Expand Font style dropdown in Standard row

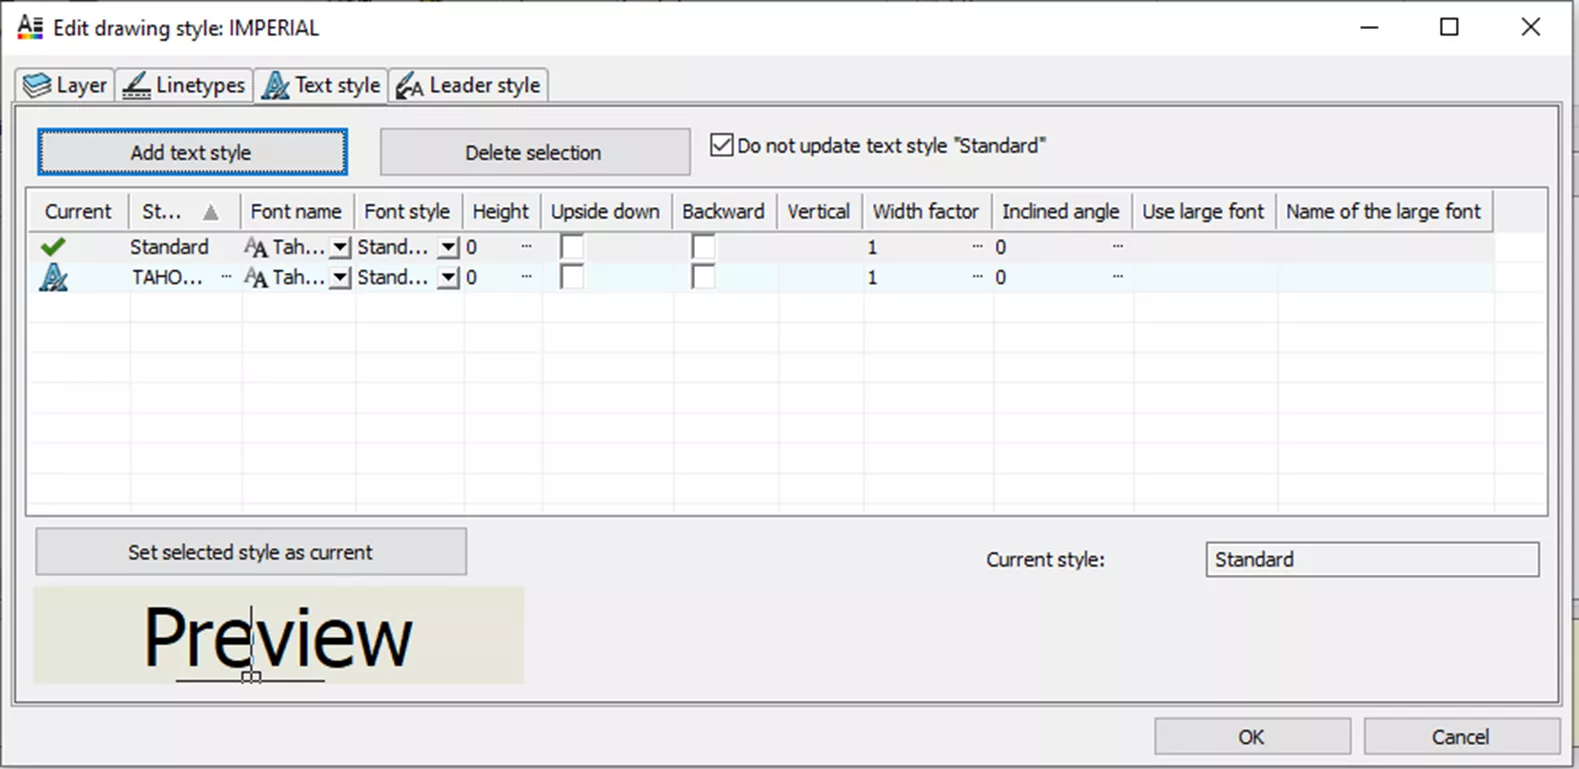(449, 248)
